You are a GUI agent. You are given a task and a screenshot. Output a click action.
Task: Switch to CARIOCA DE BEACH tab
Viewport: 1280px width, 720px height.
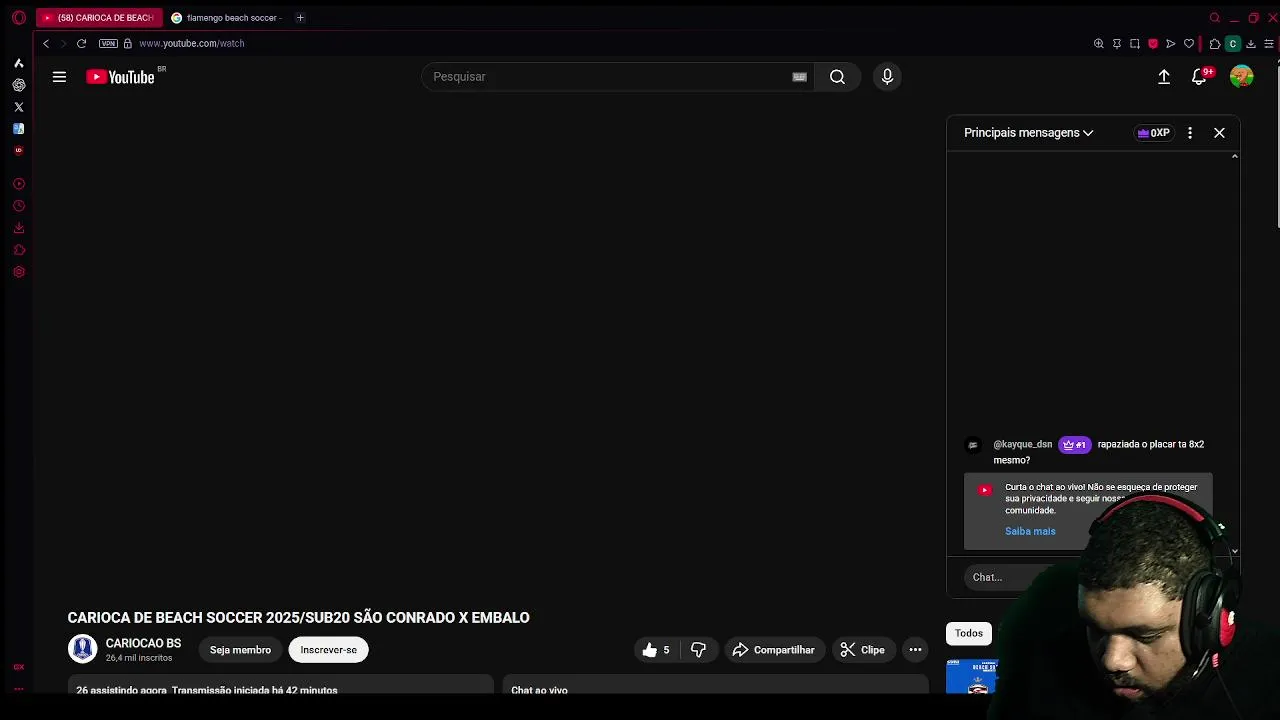(98, 18)
